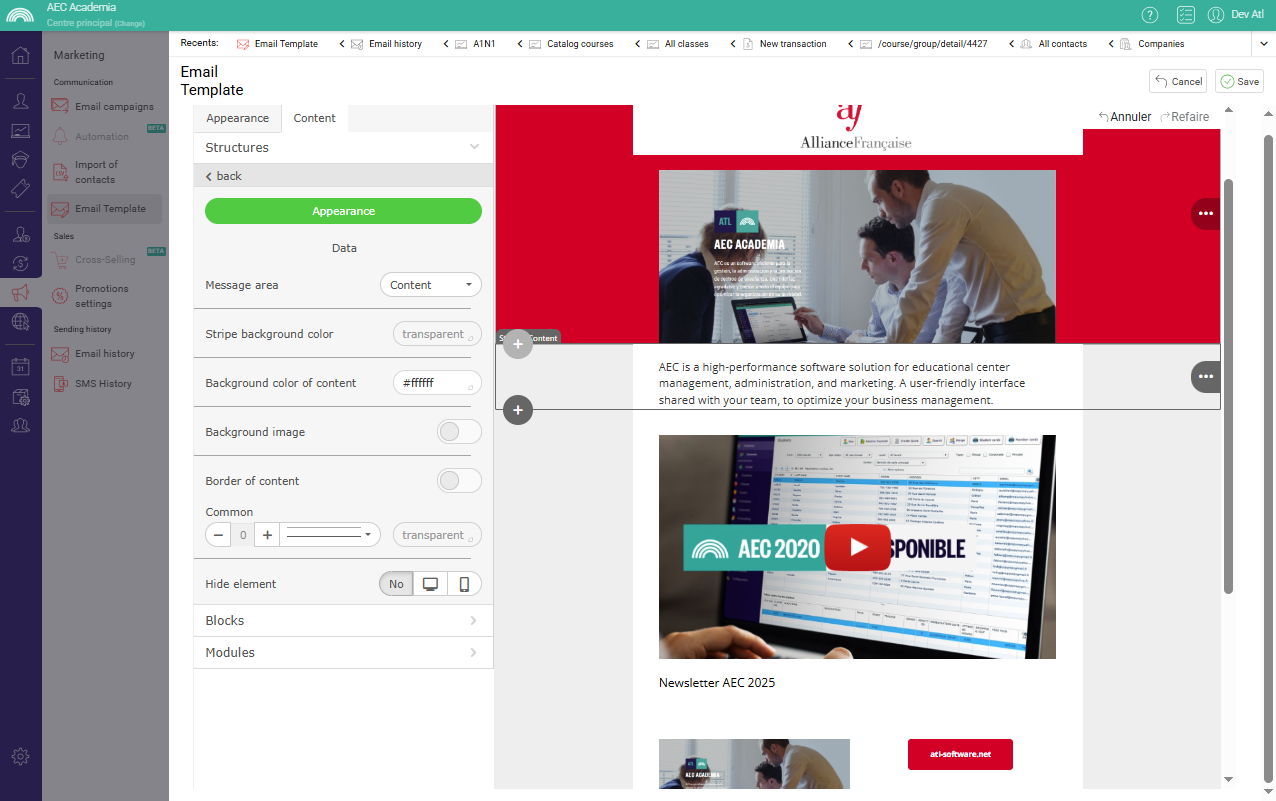Click the Save button

point(1239,82)
